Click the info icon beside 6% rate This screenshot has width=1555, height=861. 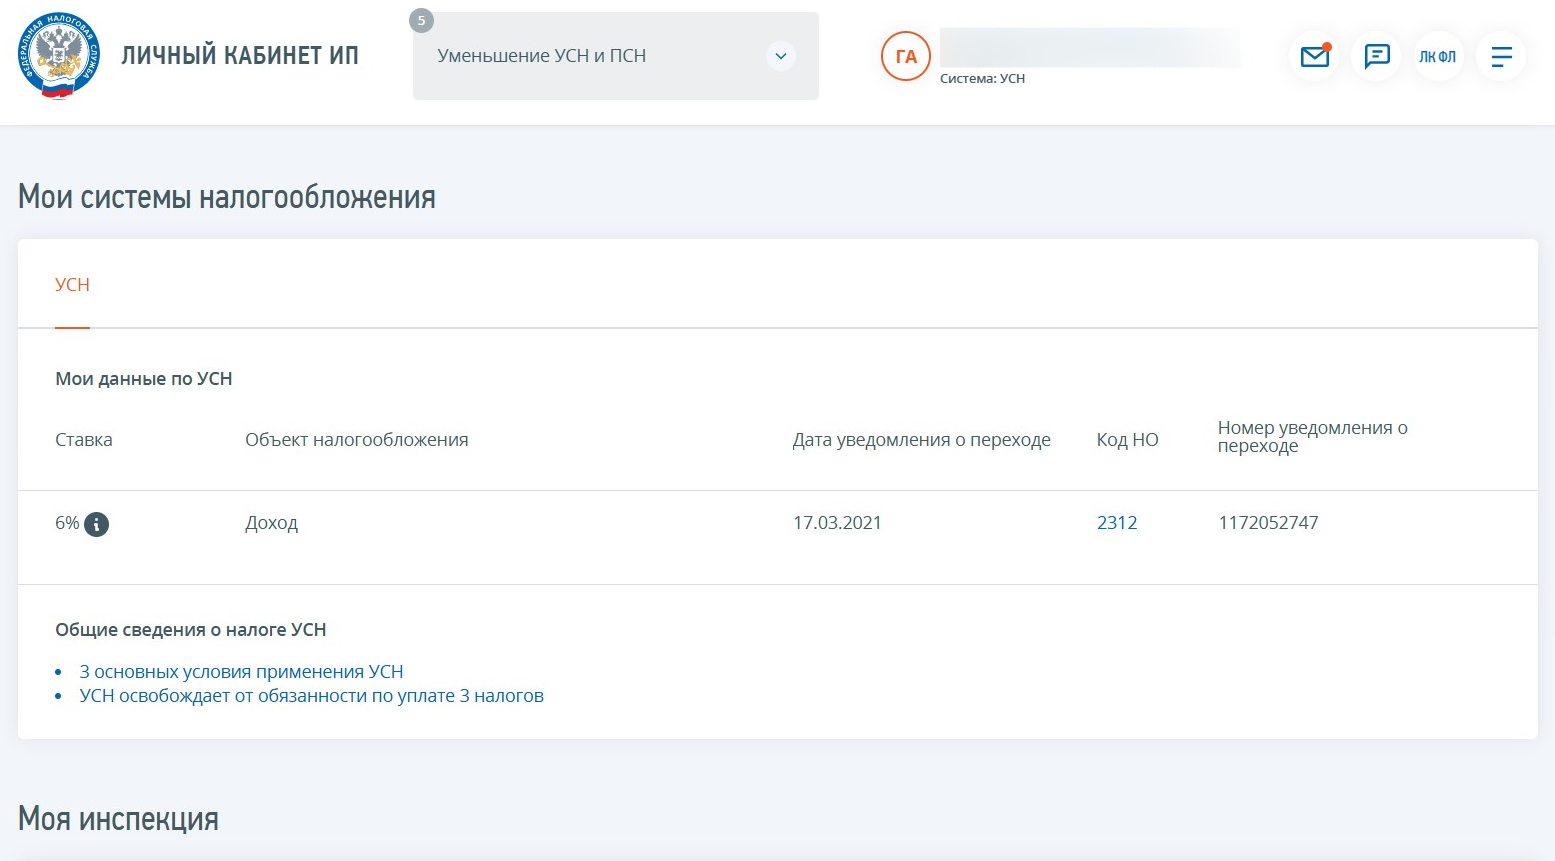click(97, 524)
